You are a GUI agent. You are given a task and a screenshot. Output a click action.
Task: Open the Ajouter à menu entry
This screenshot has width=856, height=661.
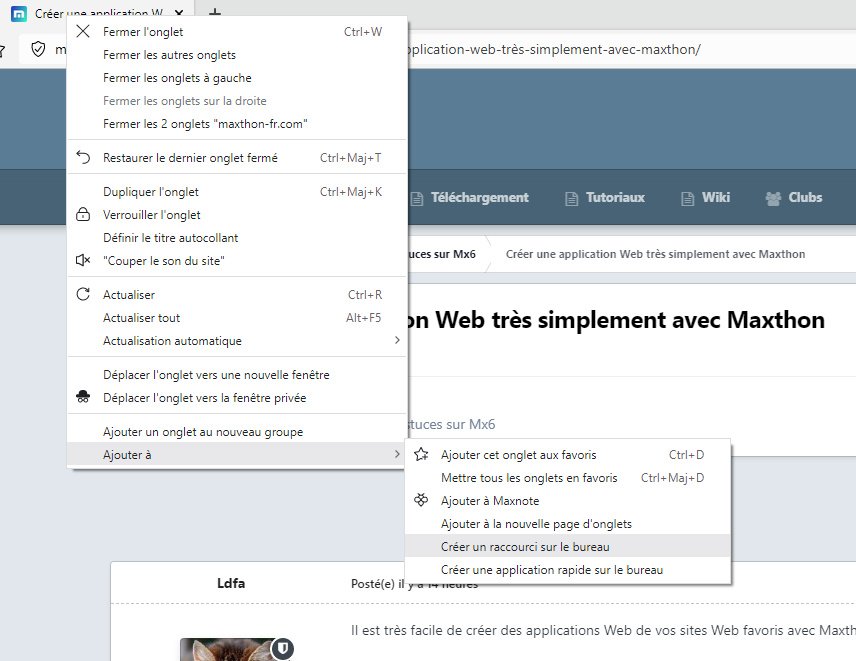(x=237, y=455)
